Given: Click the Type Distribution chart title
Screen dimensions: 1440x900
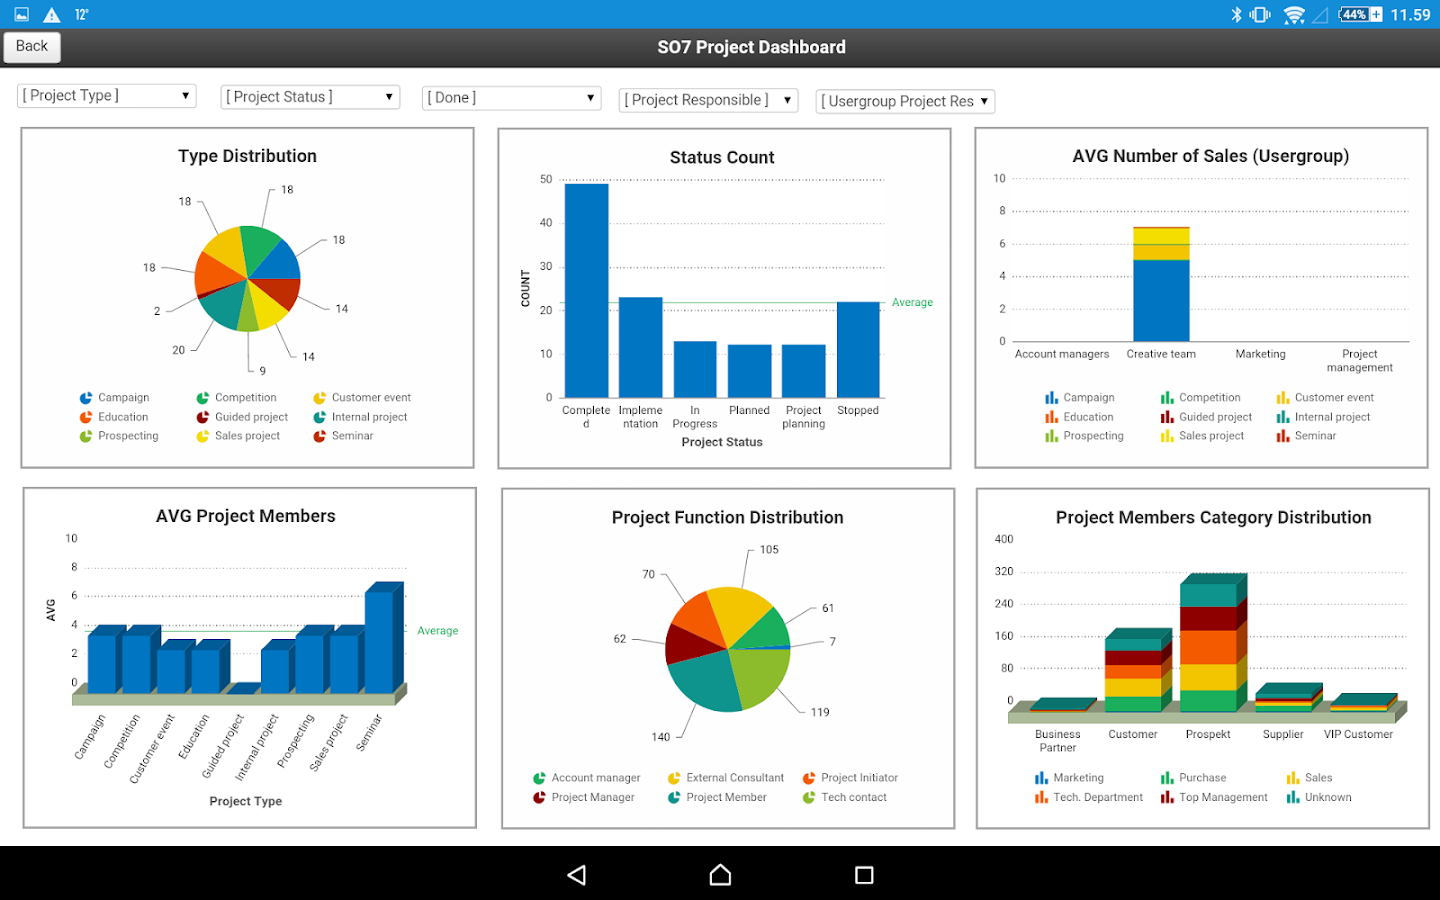Looking at the screenshot, I should click(248, 156).
